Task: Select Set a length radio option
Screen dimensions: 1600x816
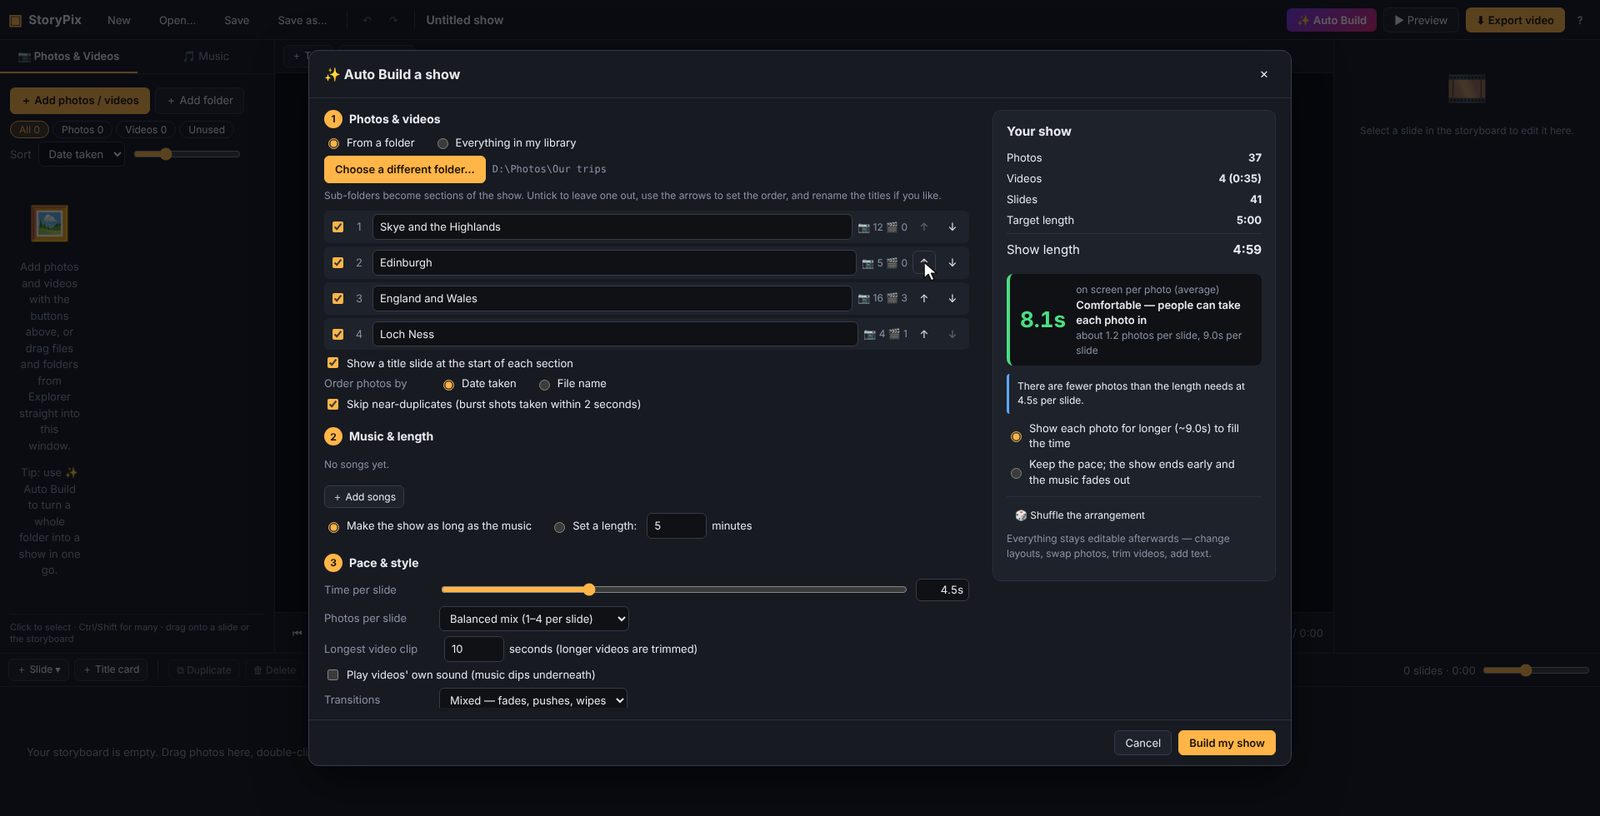Action: click(560, 527)
